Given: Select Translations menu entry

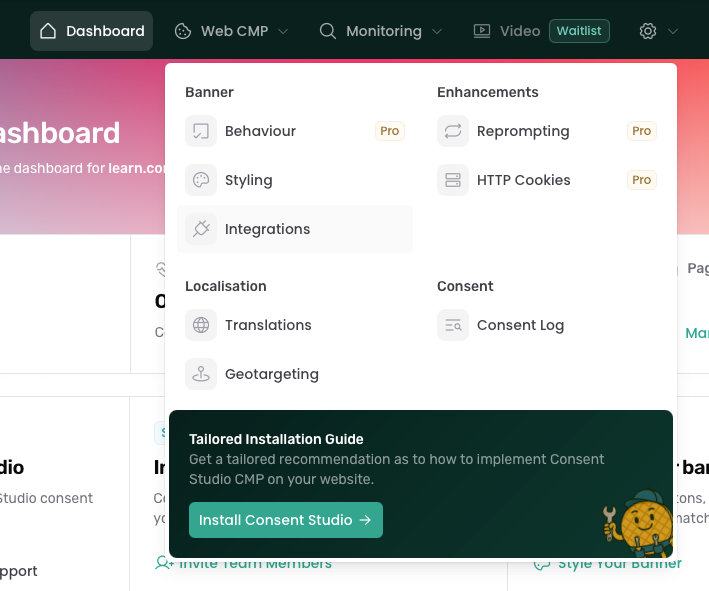Looking at the screenshot, I should coord(295,325).
